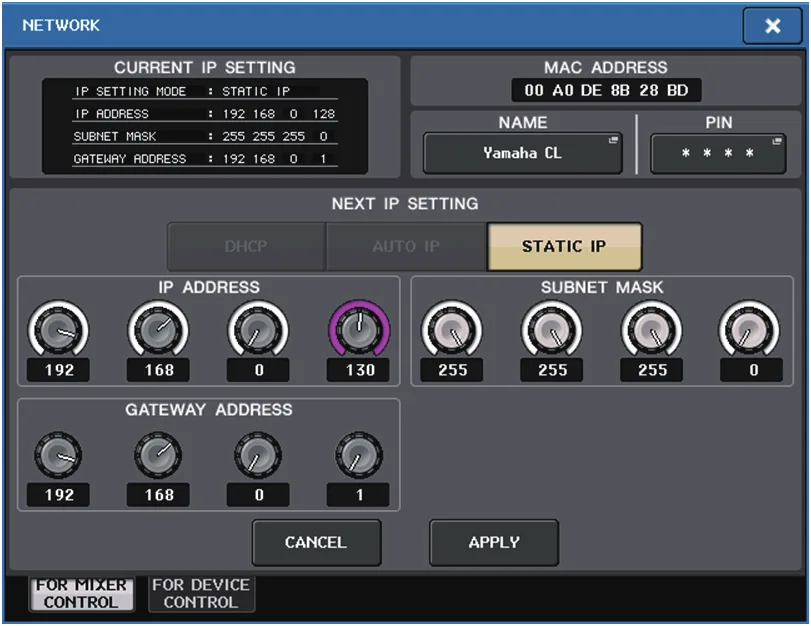Viewport: 811px width, 626px height.
Task: Select GATEWAY ADDRESS knob above value 192
Action: click(x=58, y=455)
